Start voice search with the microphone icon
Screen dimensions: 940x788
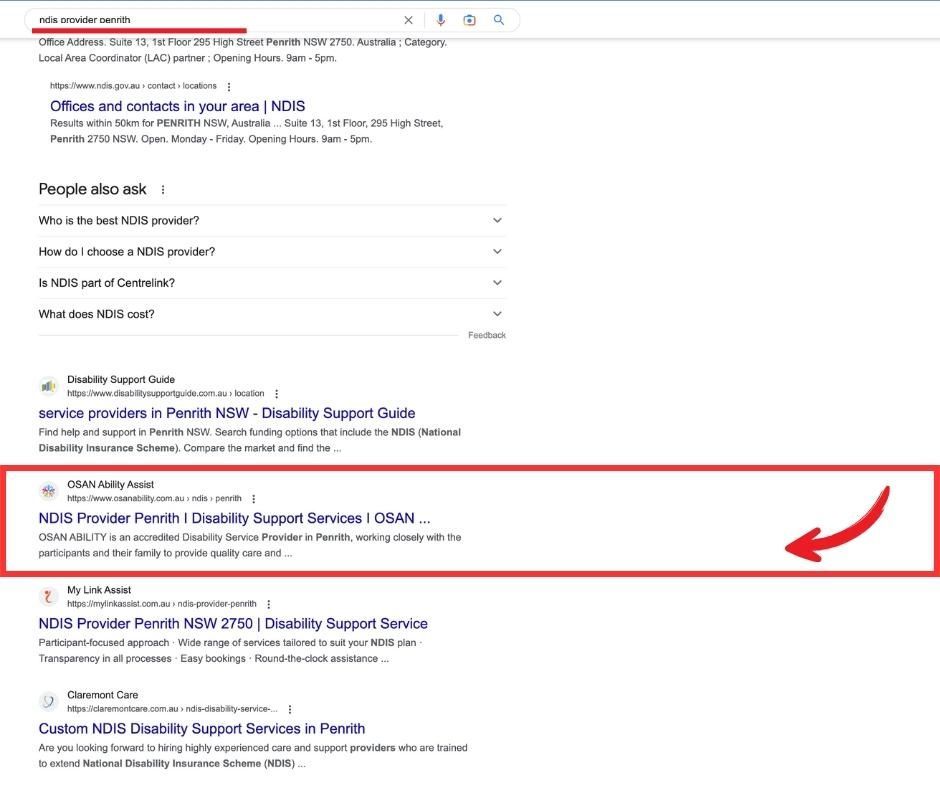click(441, 20)
